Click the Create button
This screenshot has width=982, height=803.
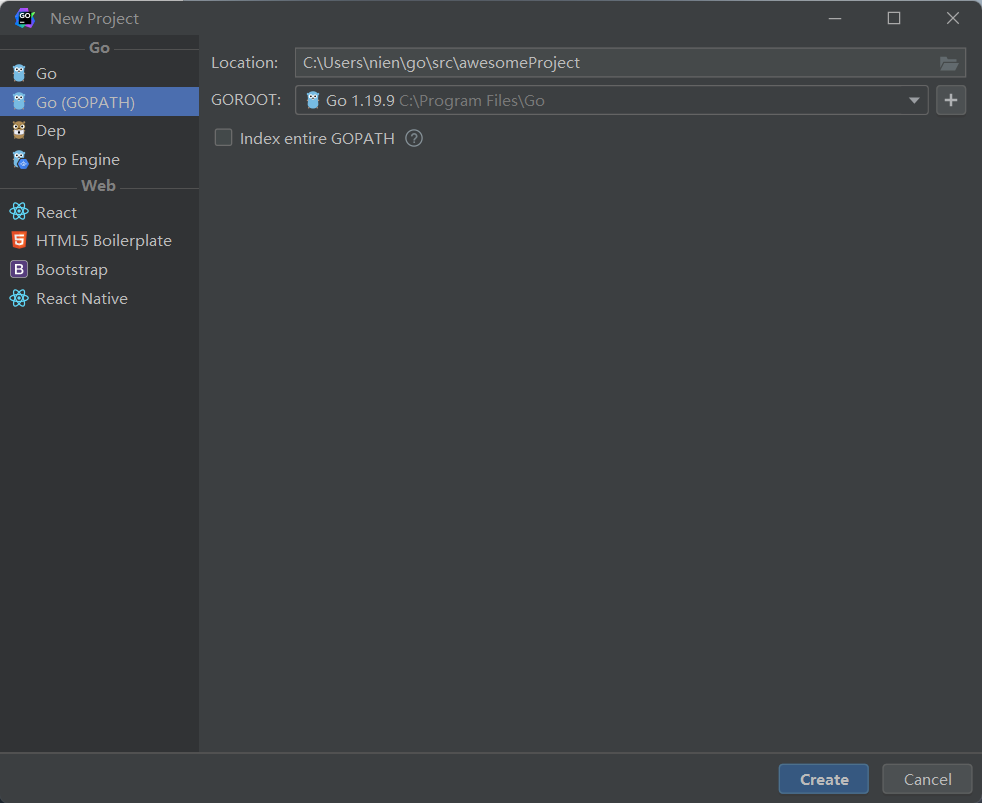[824, 779]
